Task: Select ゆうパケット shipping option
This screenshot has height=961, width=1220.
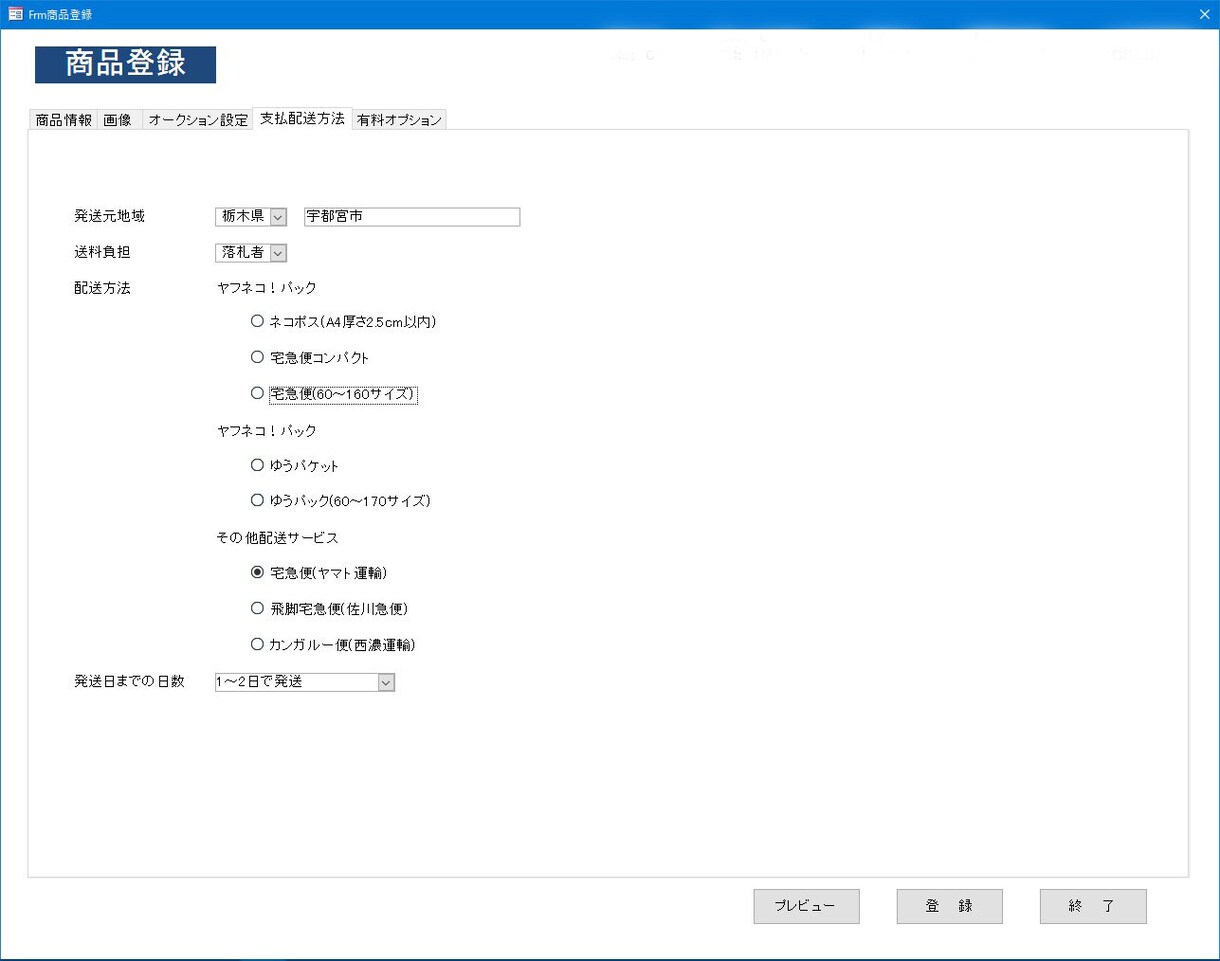Action: pos(257,465)
